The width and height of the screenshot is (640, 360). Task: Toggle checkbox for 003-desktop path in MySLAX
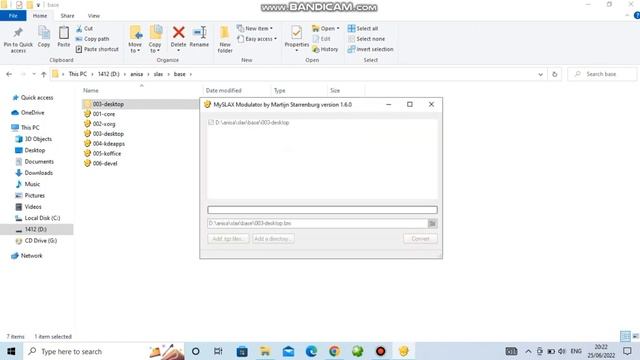pyautogui.click(x=211, y=122)
